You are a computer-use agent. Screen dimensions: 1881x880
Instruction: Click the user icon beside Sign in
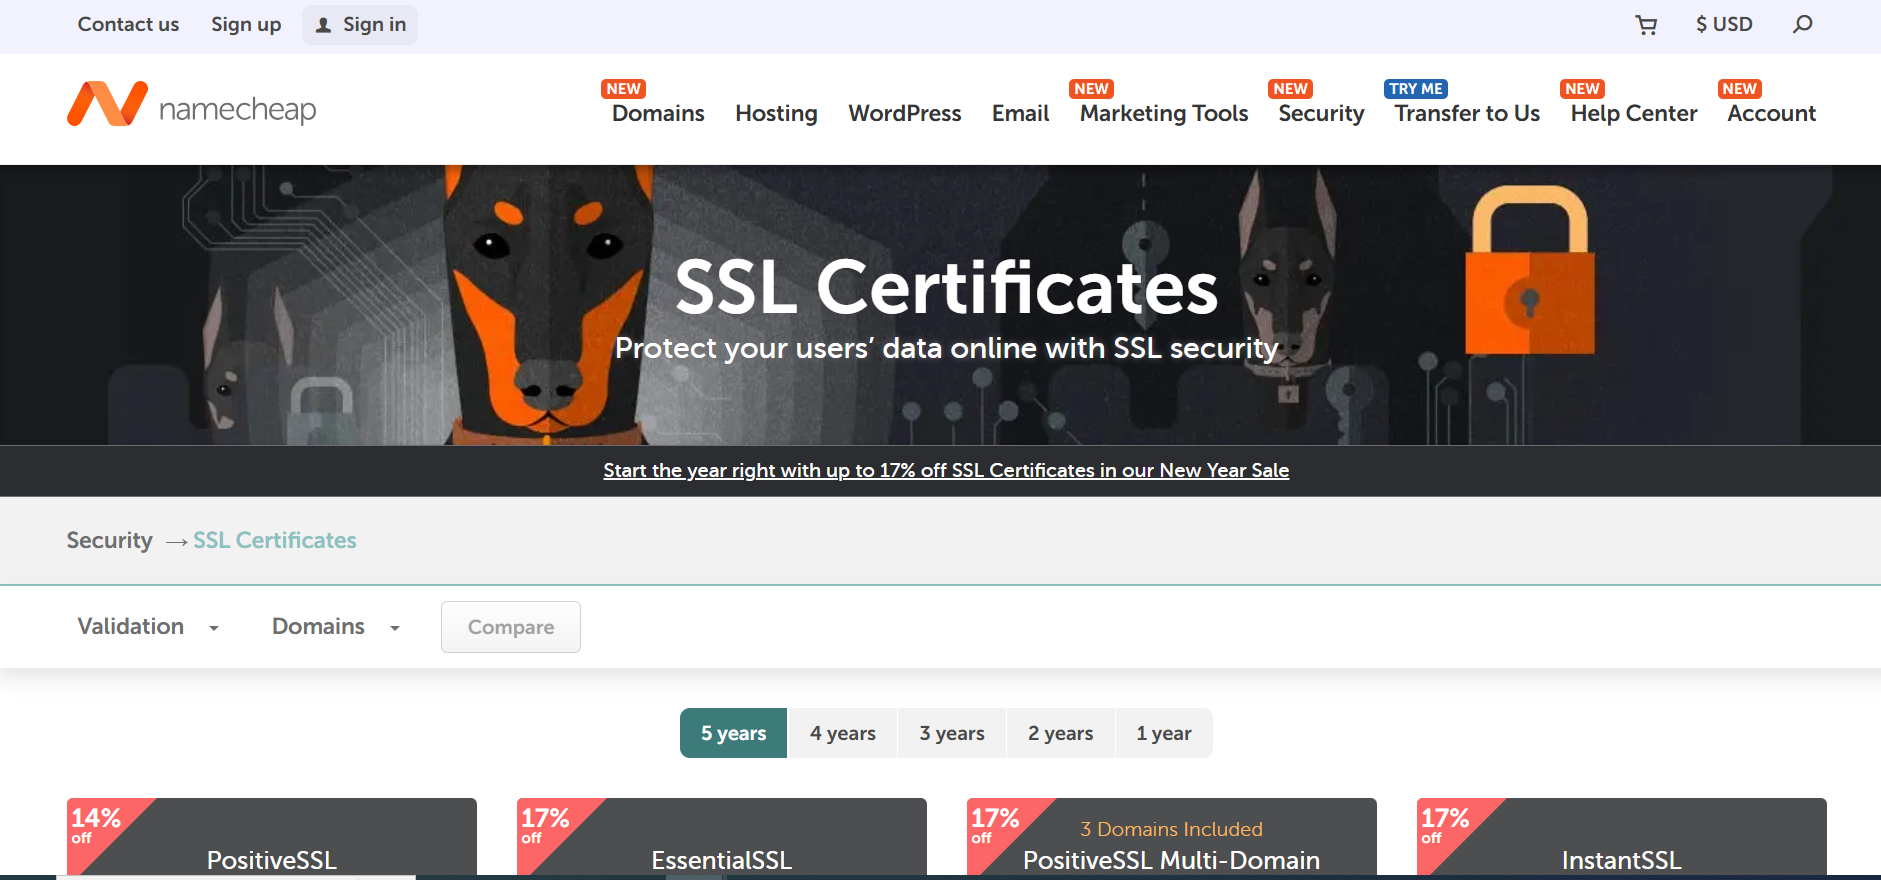[x=323, y=25]
